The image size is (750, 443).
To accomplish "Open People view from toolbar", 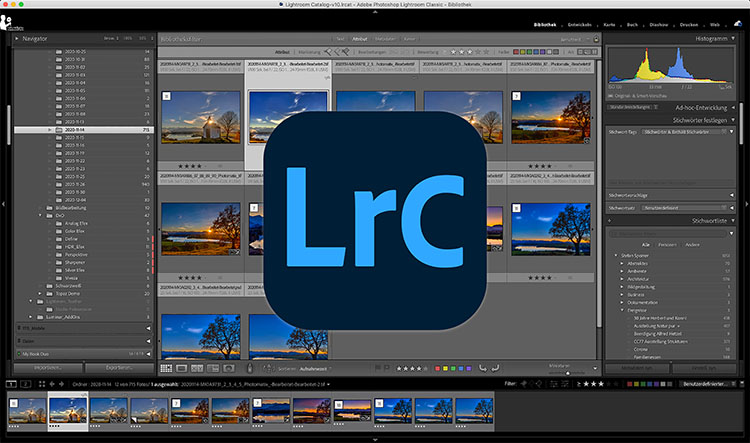I will point(229,368).
